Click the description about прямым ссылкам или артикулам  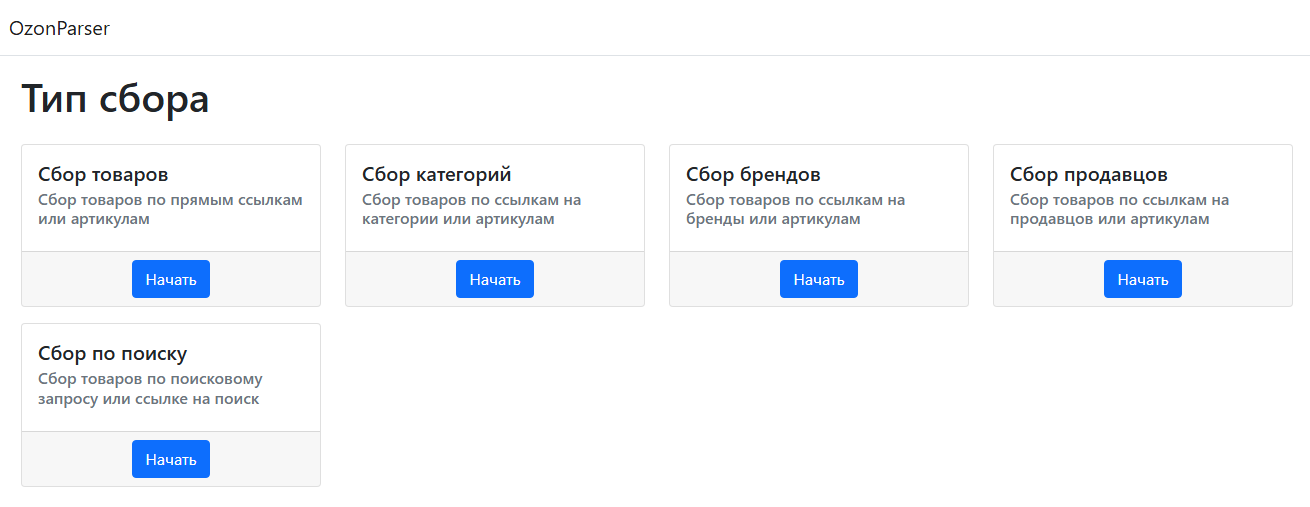coord(170,210)
